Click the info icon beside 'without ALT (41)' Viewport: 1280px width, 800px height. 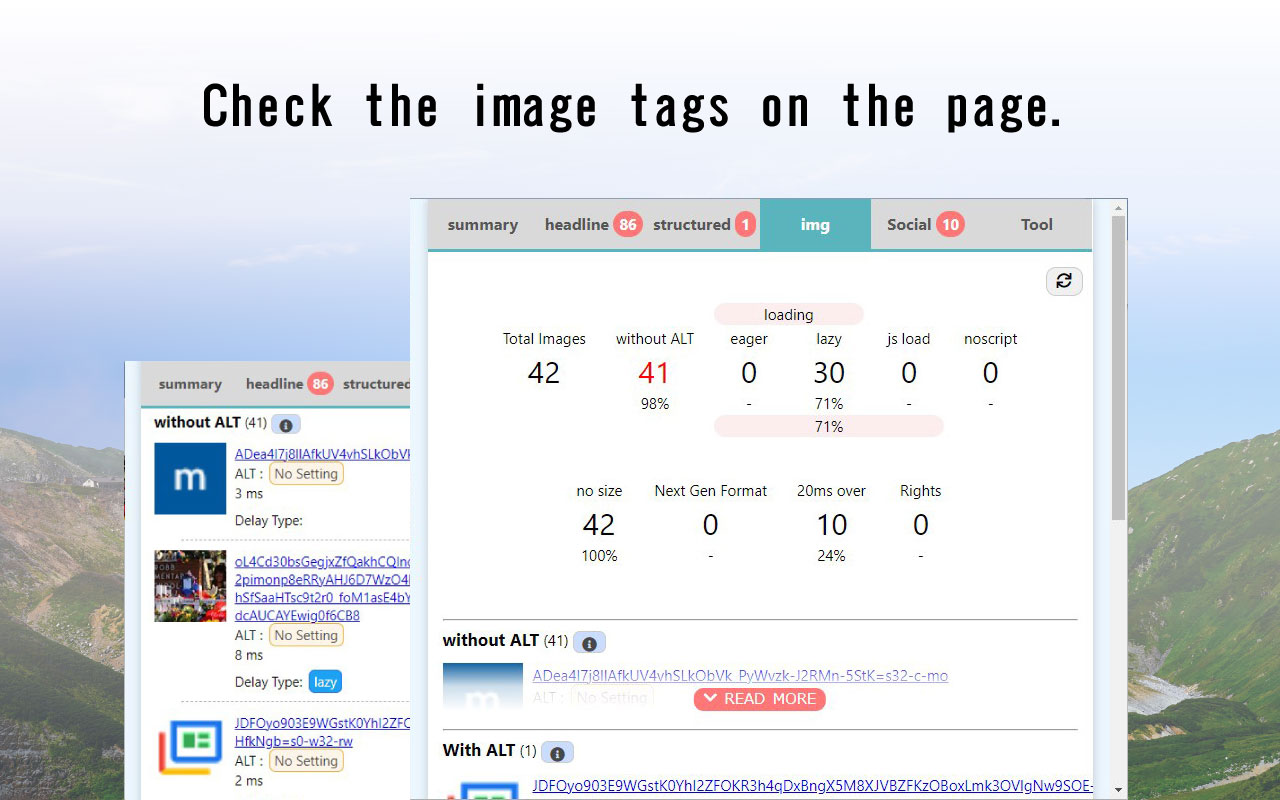(x=588, y=641)
